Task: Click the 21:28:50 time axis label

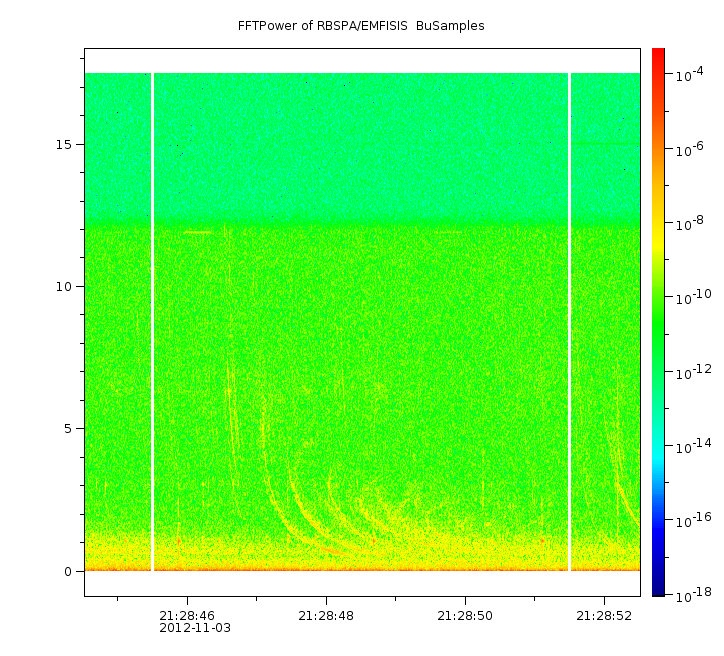Action: pos(465,616)
